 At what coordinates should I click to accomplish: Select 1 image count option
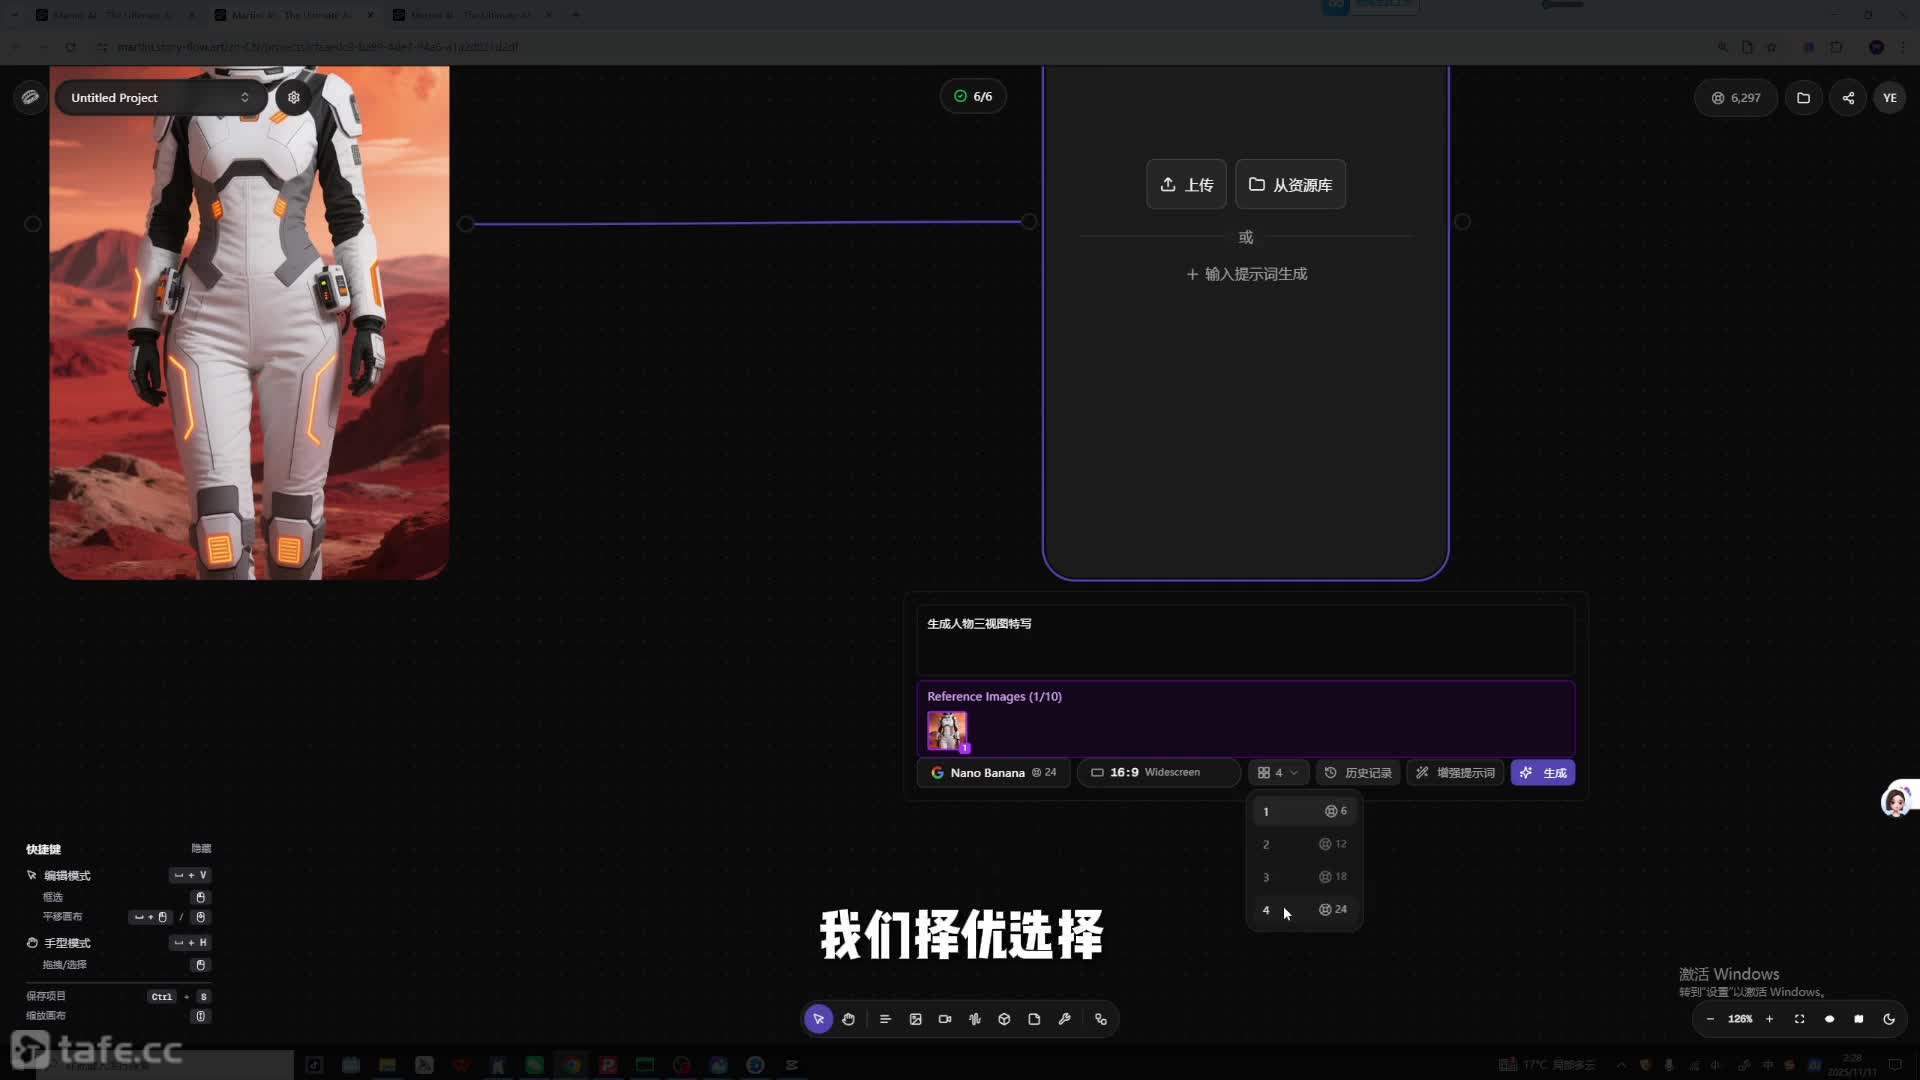(x=1304, y=811)
